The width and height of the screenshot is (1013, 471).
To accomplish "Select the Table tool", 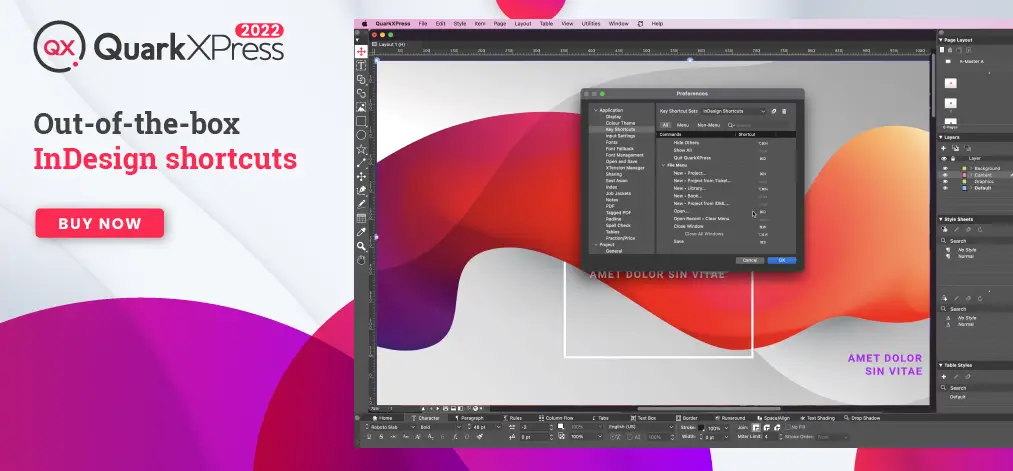I will pos(361,218).
